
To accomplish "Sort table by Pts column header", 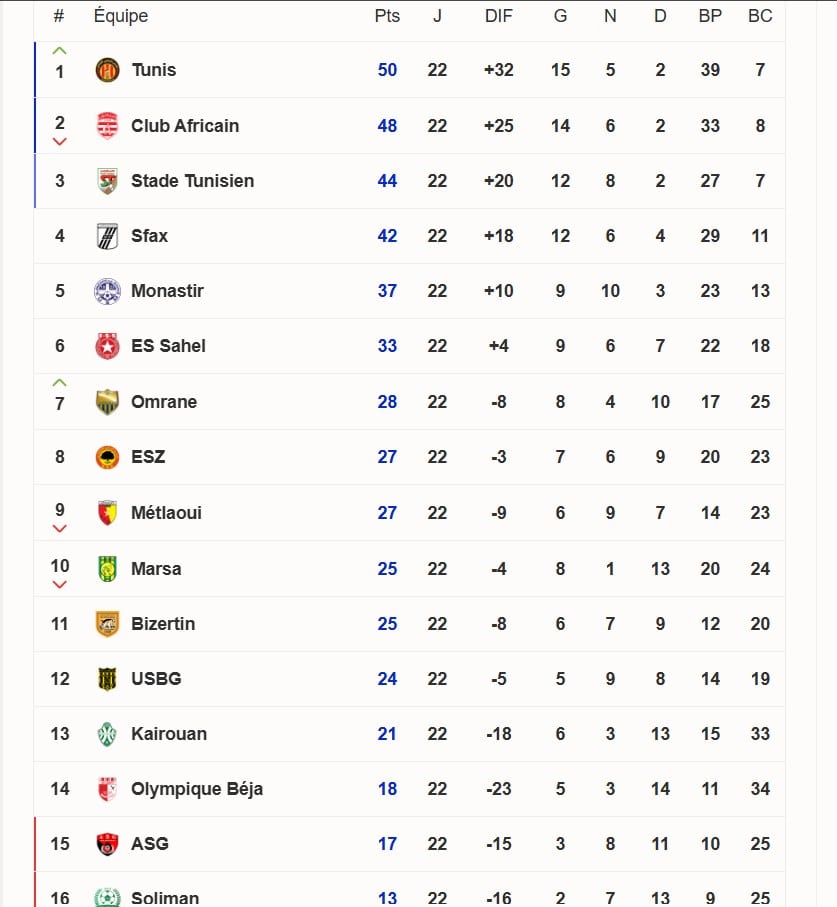I will (387, 16).
